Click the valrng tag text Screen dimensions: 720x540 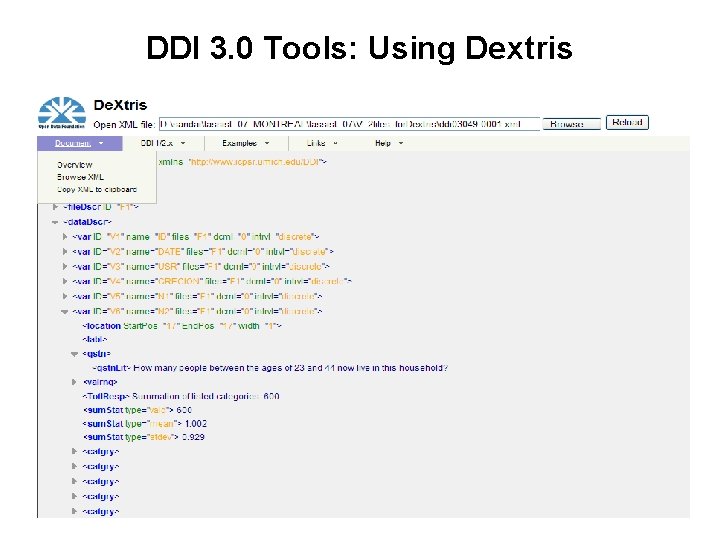pos(101,382)
